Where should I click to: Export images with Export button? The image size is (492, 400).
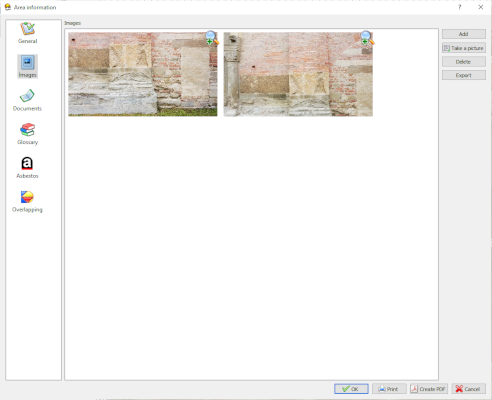pyautogui.click(x=464, y=75)
